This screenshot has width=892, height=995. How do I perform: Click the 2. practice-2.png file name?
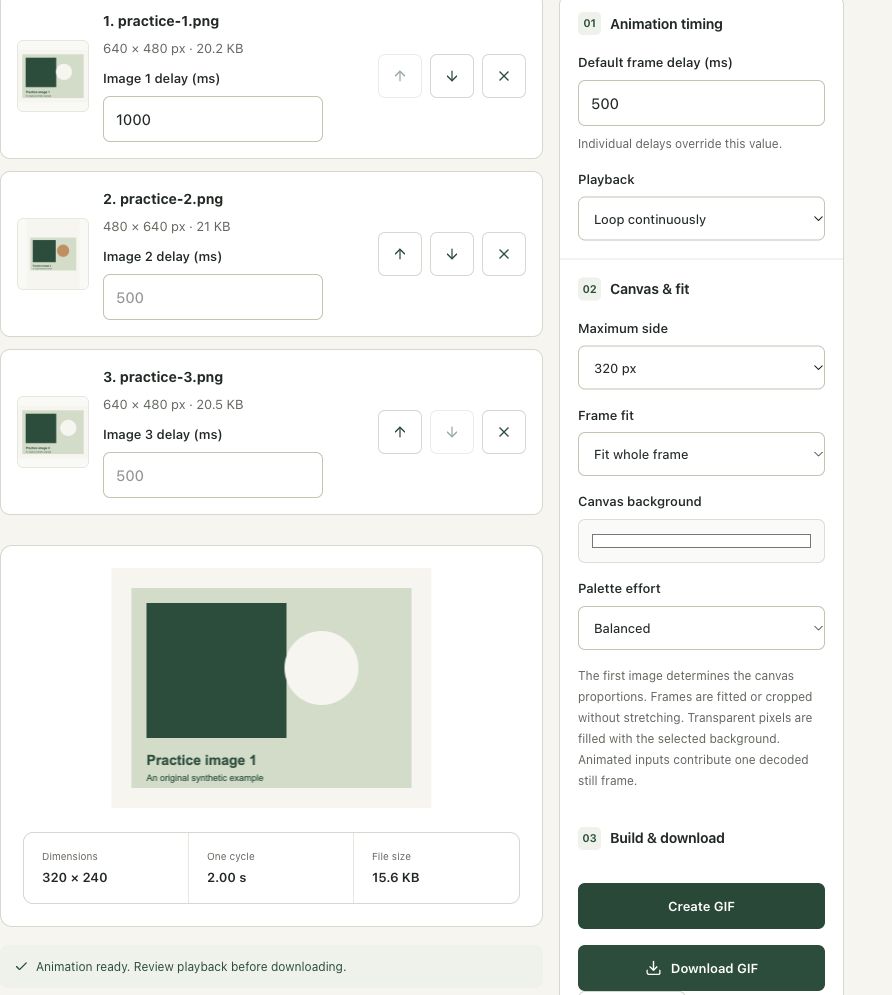pos(163,199)
